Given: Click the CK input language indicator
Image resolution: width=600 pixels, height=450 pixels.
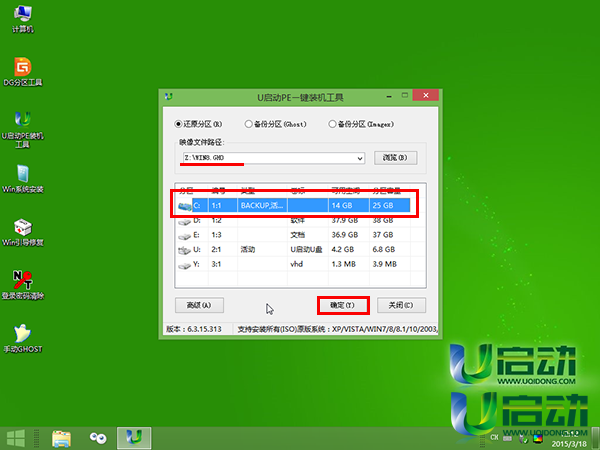Looking at the screenshot, I should [494, 437].
